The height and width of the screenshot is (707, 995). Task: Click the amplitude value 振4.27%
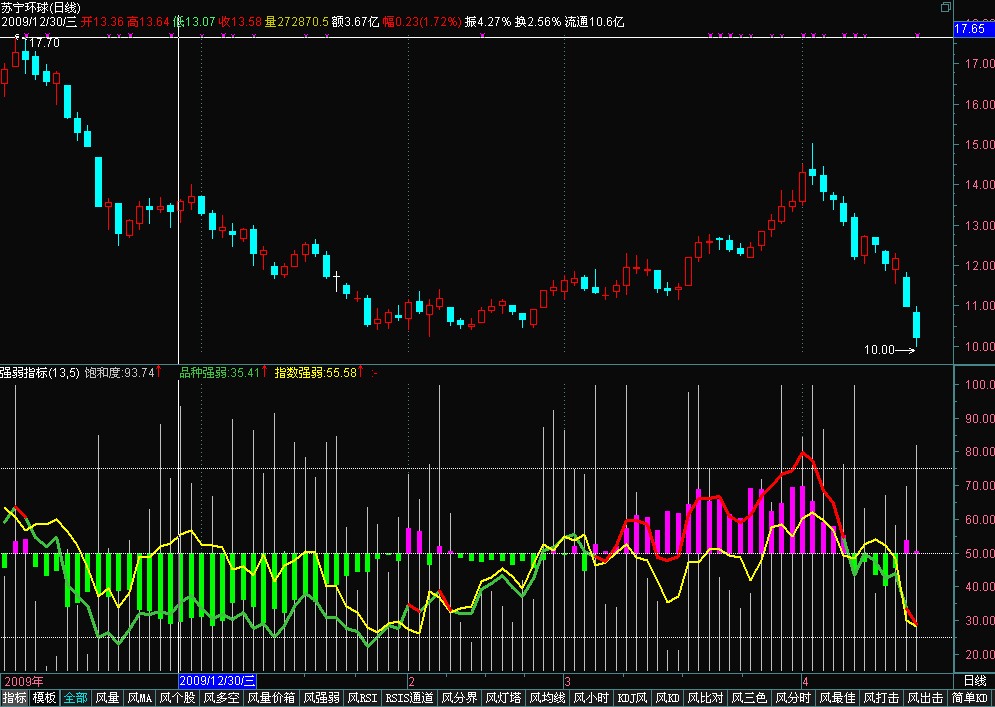487,22
